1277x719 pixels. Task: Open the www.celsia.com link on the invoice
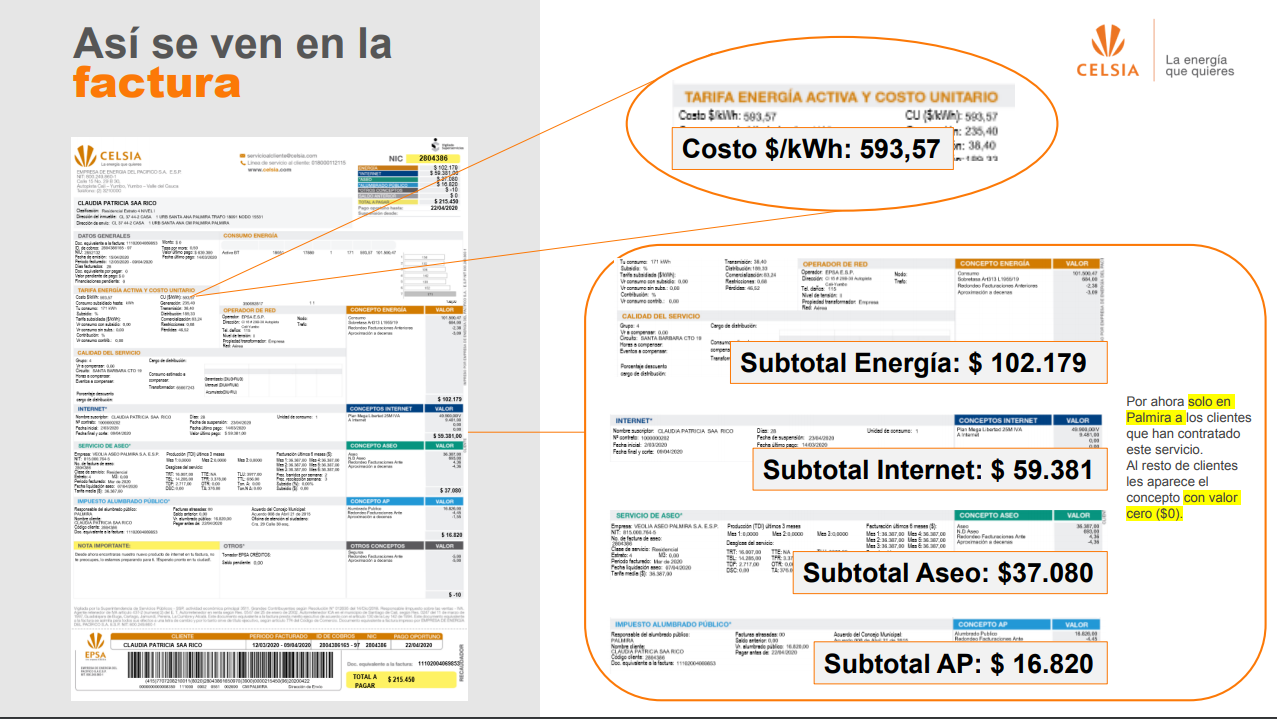(270, 170)
